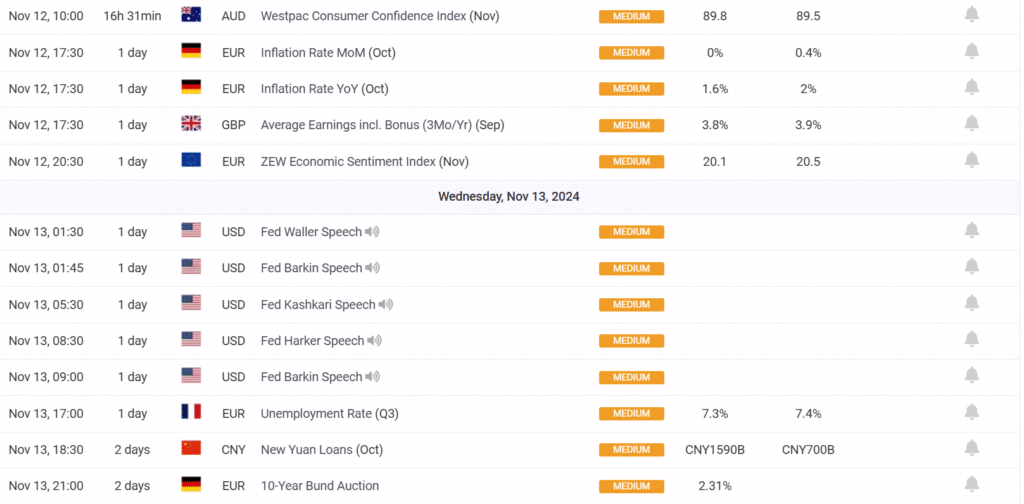Click speaker icon beside Fed Harker Speech

click(x=375, y=341)
